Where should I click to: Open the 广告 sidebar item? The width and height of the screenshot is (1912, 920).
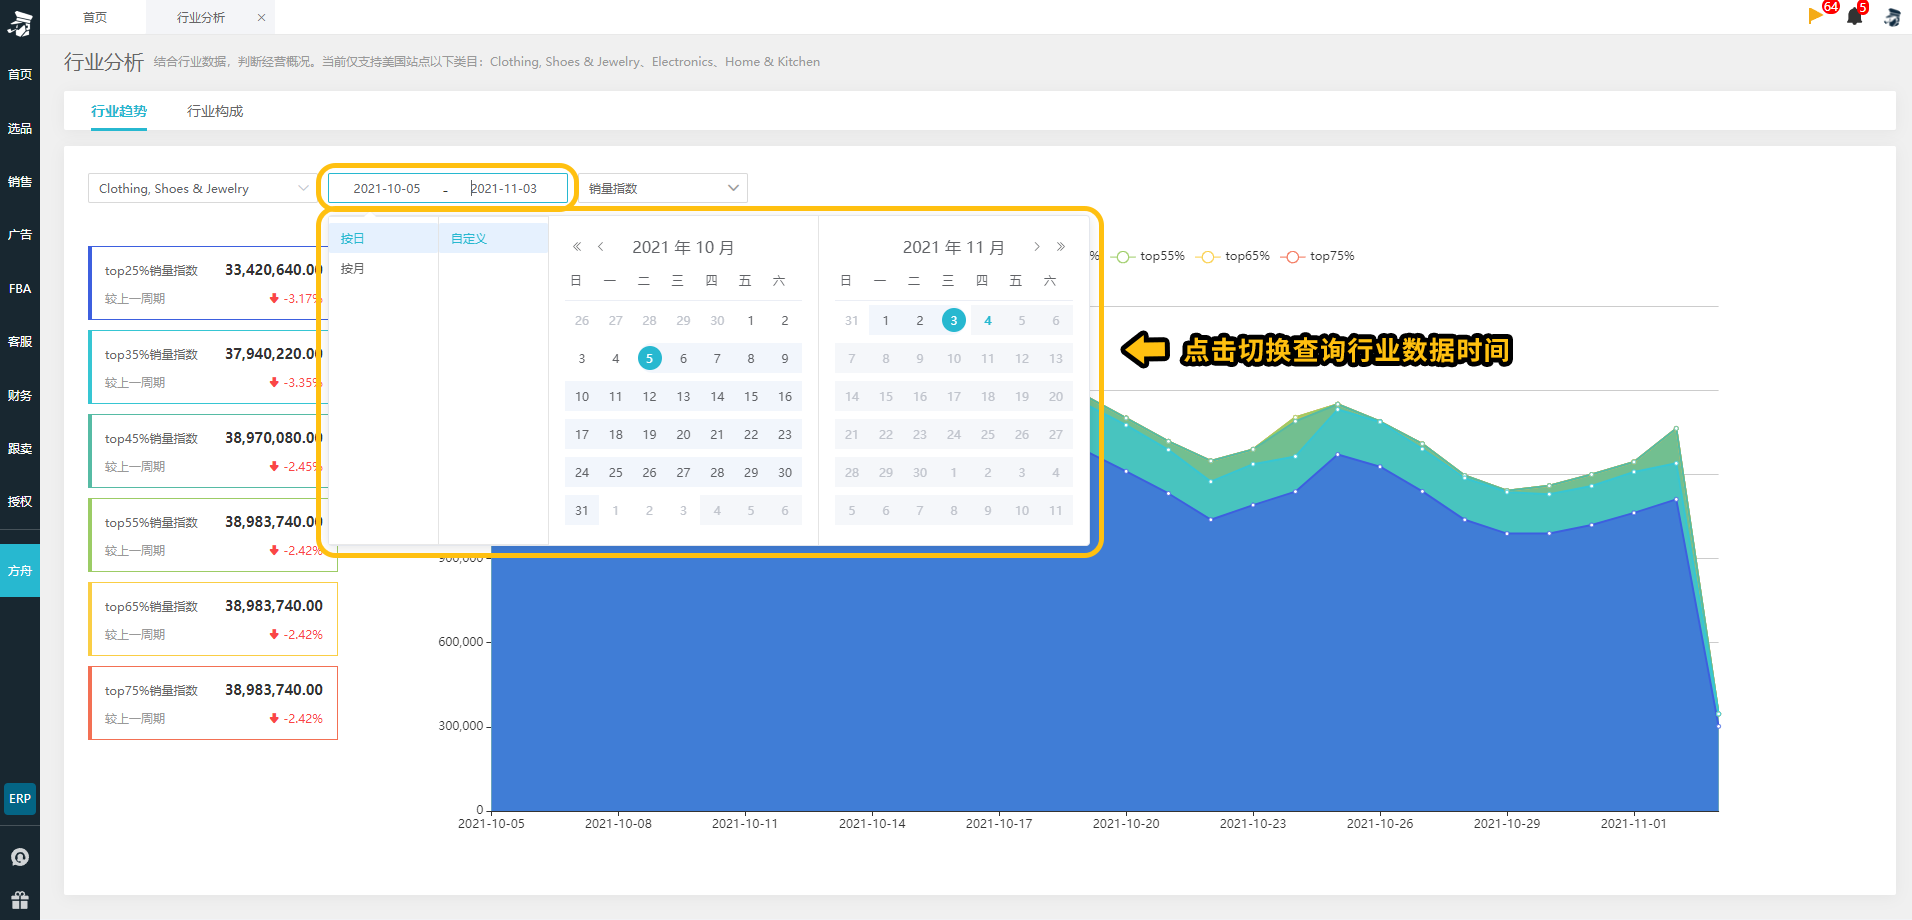20,235
